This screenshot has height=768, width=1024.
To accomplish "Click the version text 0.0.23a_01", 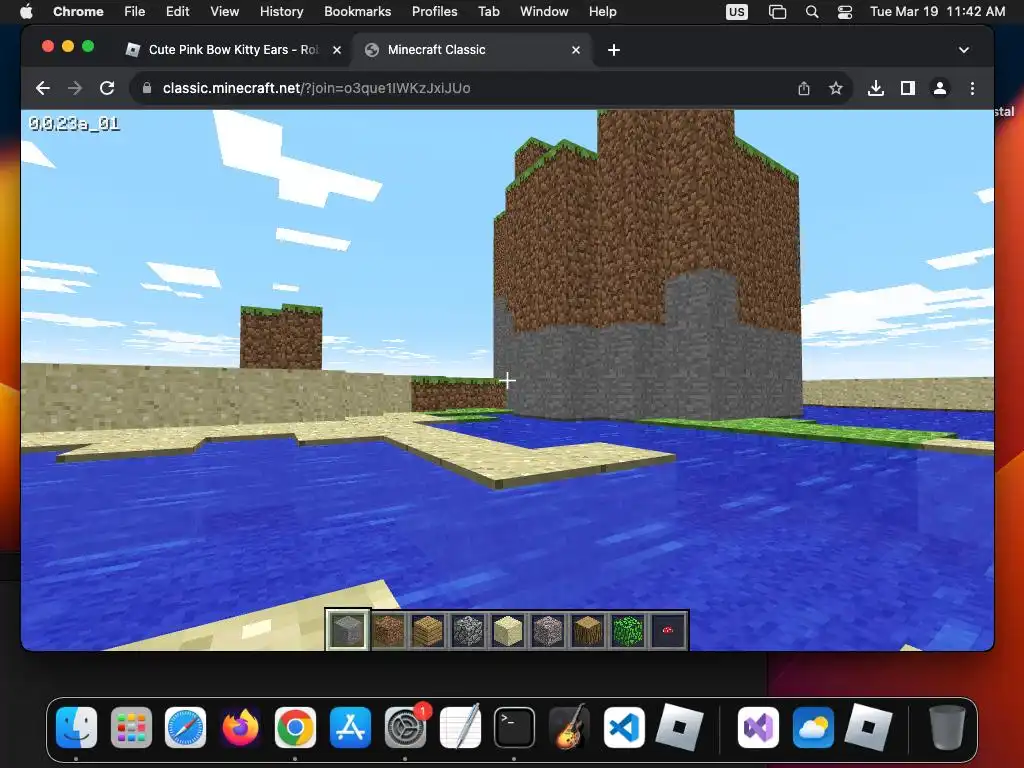I will (74, 123).
